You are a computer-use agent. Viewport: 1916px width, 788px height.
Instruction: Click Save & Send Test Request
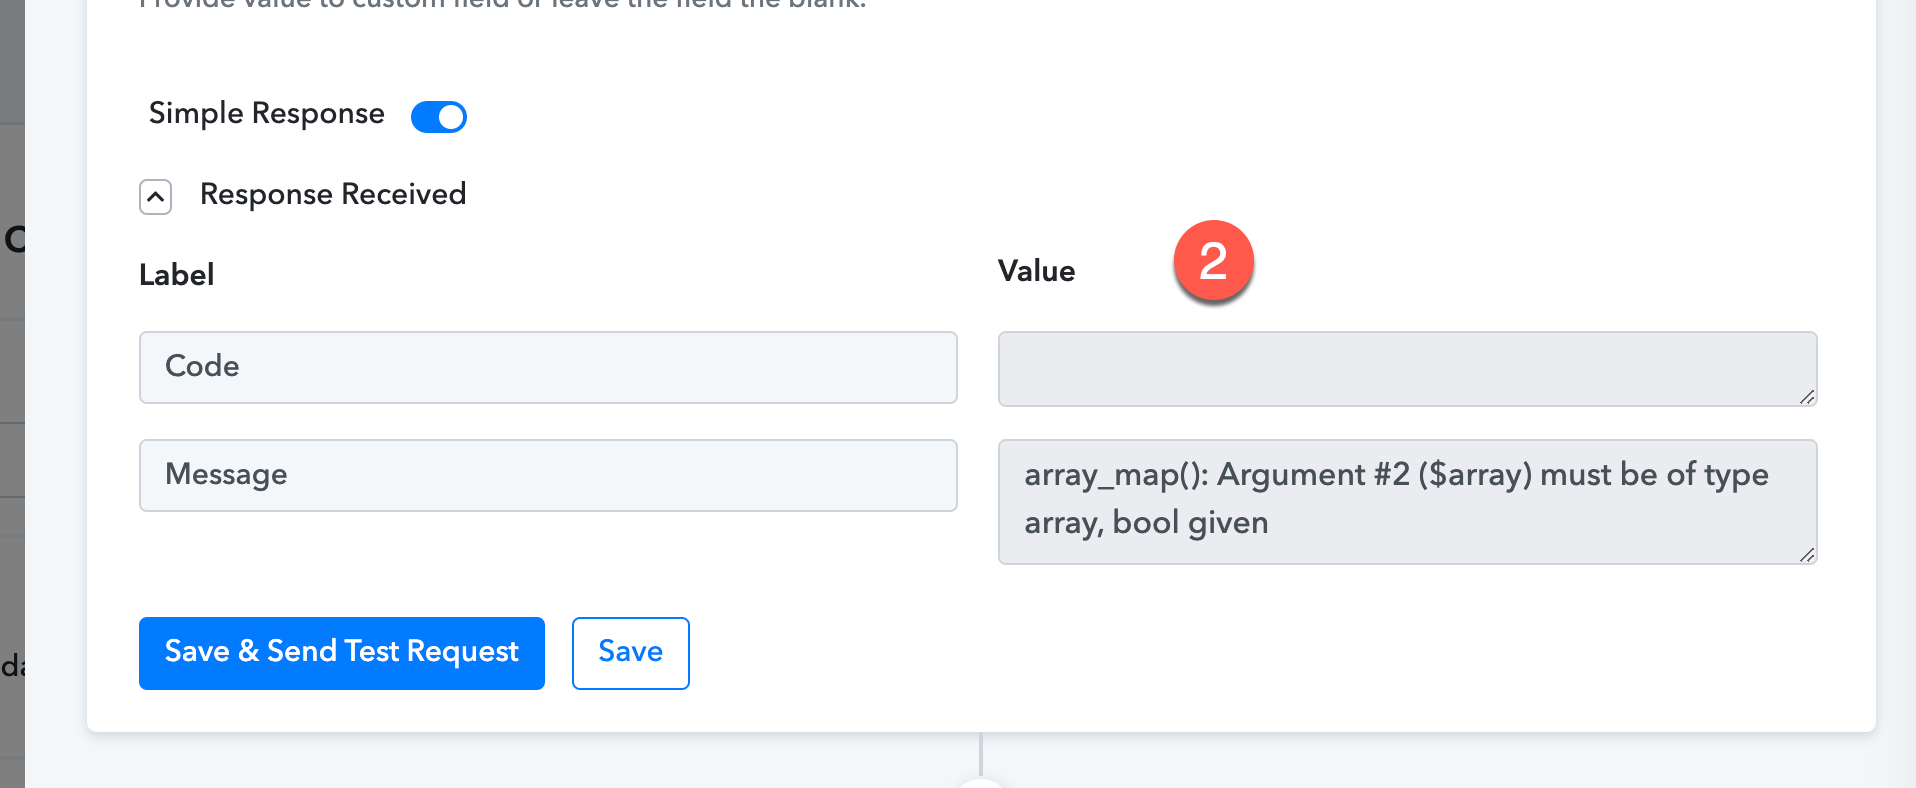coord(342,653)
